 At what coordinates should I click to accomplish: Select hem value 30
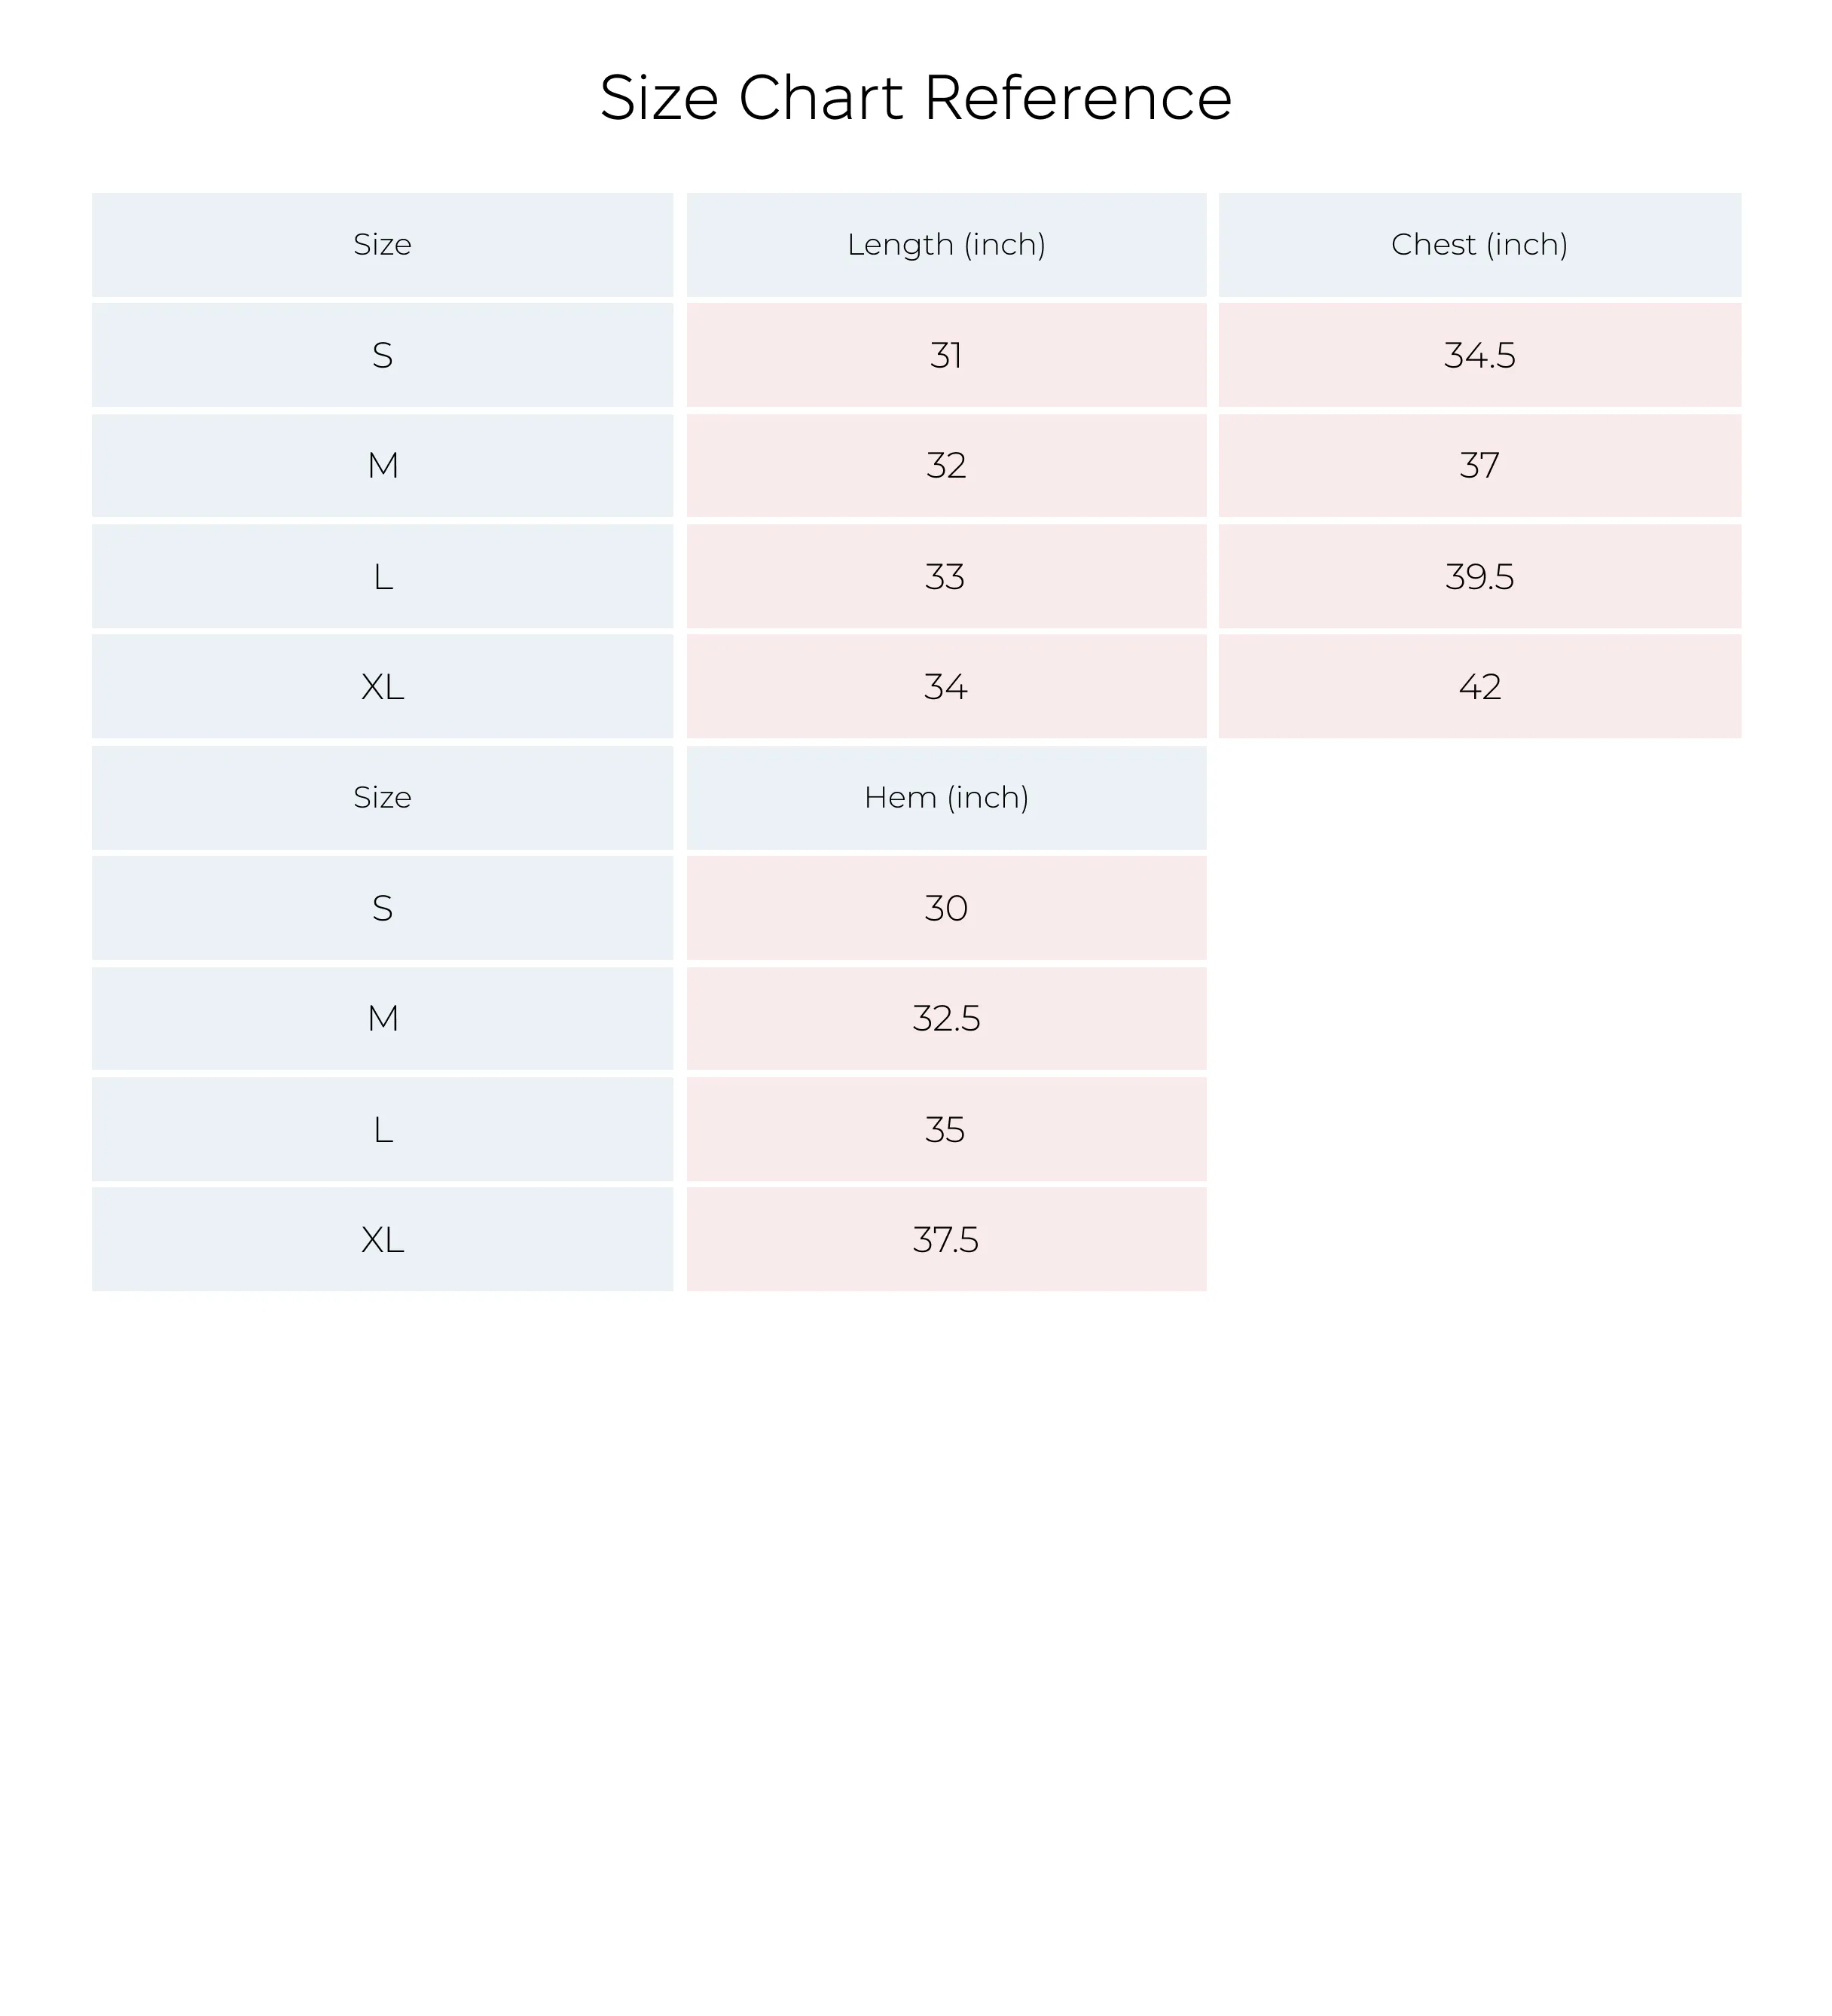[x=946, y=908]
